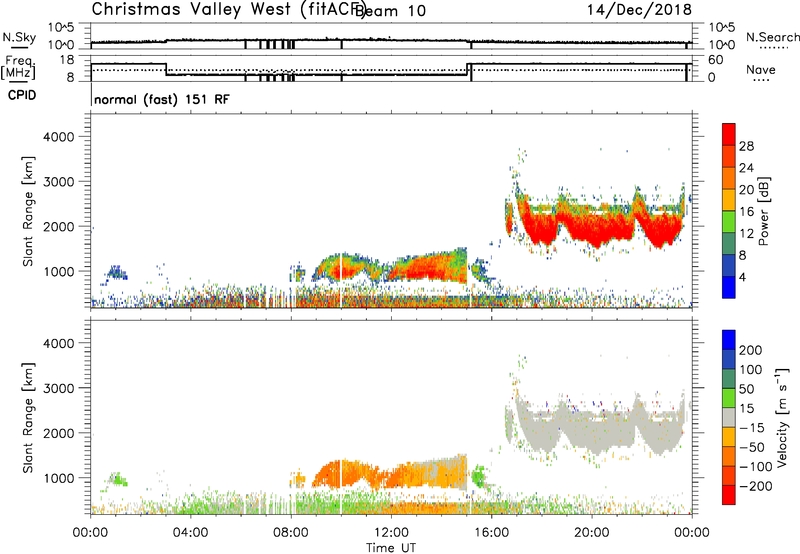800x554 pixels.
Task: Click the "Power [dB]" color bar title
Action: click(763, 211)
